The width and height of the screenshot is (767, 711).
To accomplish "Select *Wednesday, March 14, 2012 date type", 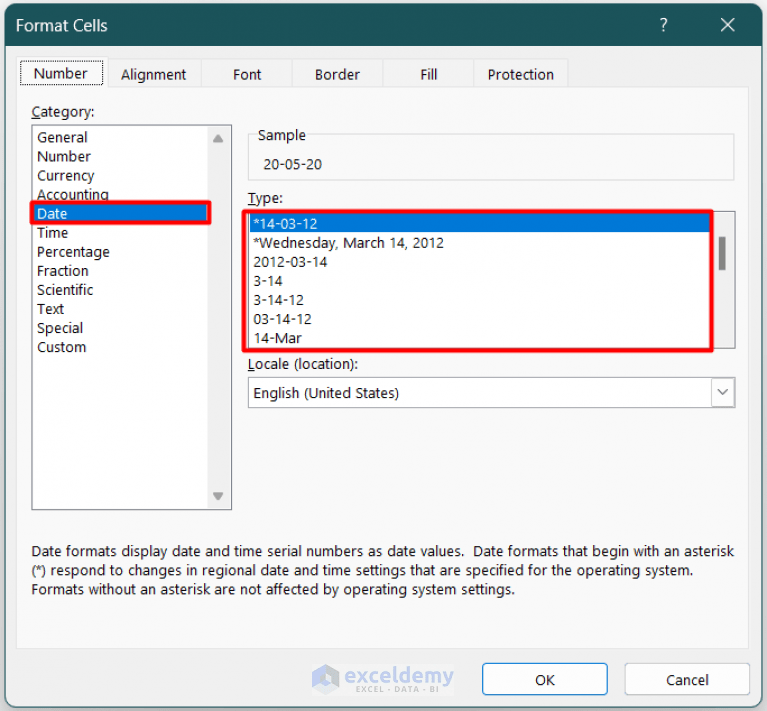I will pyautogui.click(x=479, y=243).
